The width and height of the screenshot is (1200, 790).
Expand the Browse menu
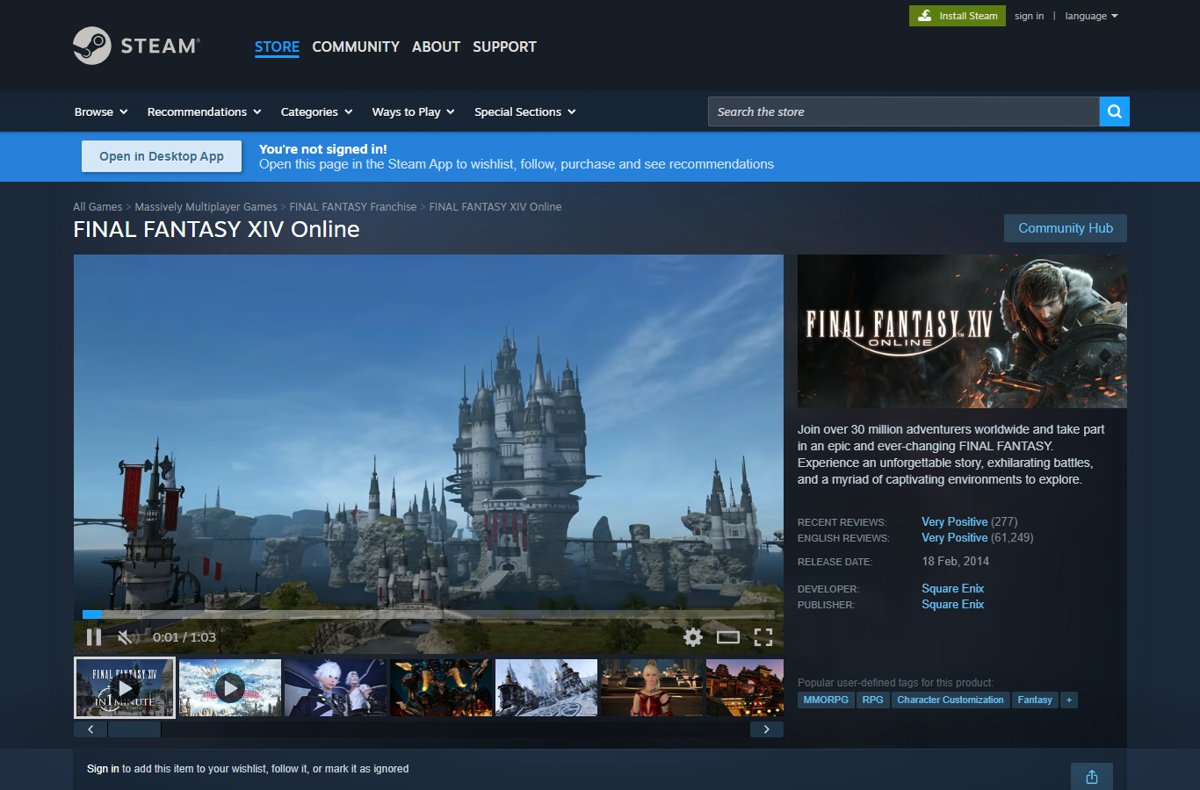pos(101,112)
